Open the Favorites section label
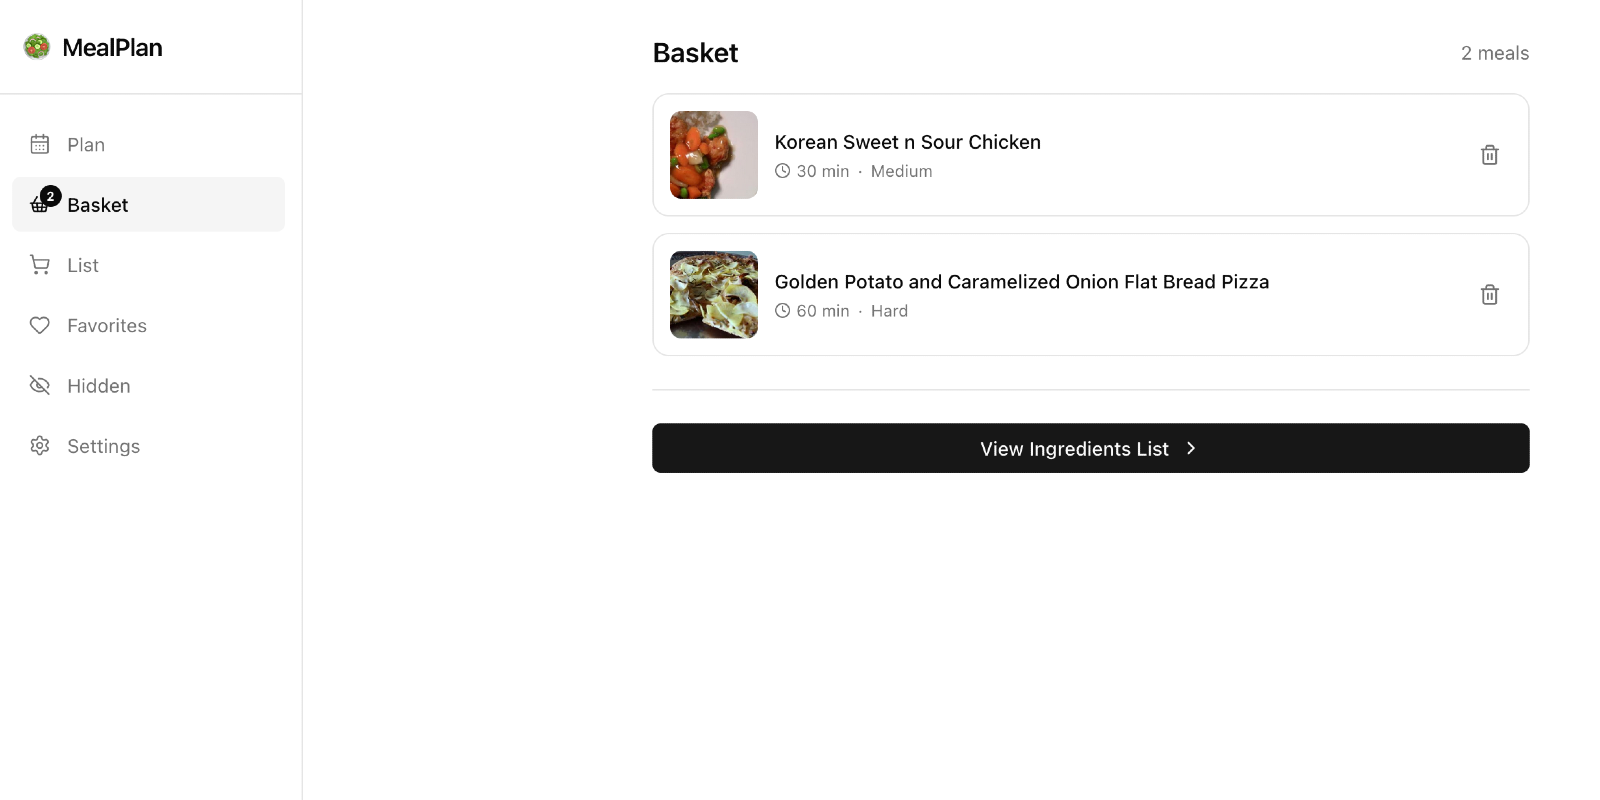Image resolution: width=1600 pixels, height=800 pixels. pos(107,325)
